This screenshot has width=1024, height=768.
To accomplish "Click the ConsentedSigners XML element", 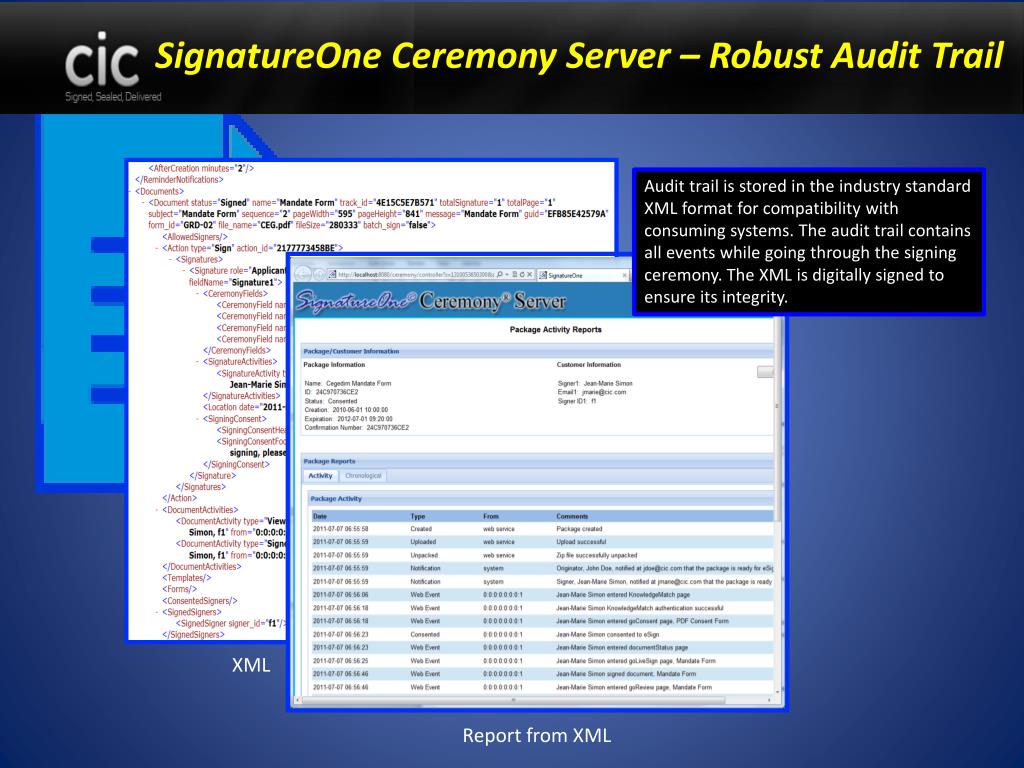I will (x=200, y=601).
